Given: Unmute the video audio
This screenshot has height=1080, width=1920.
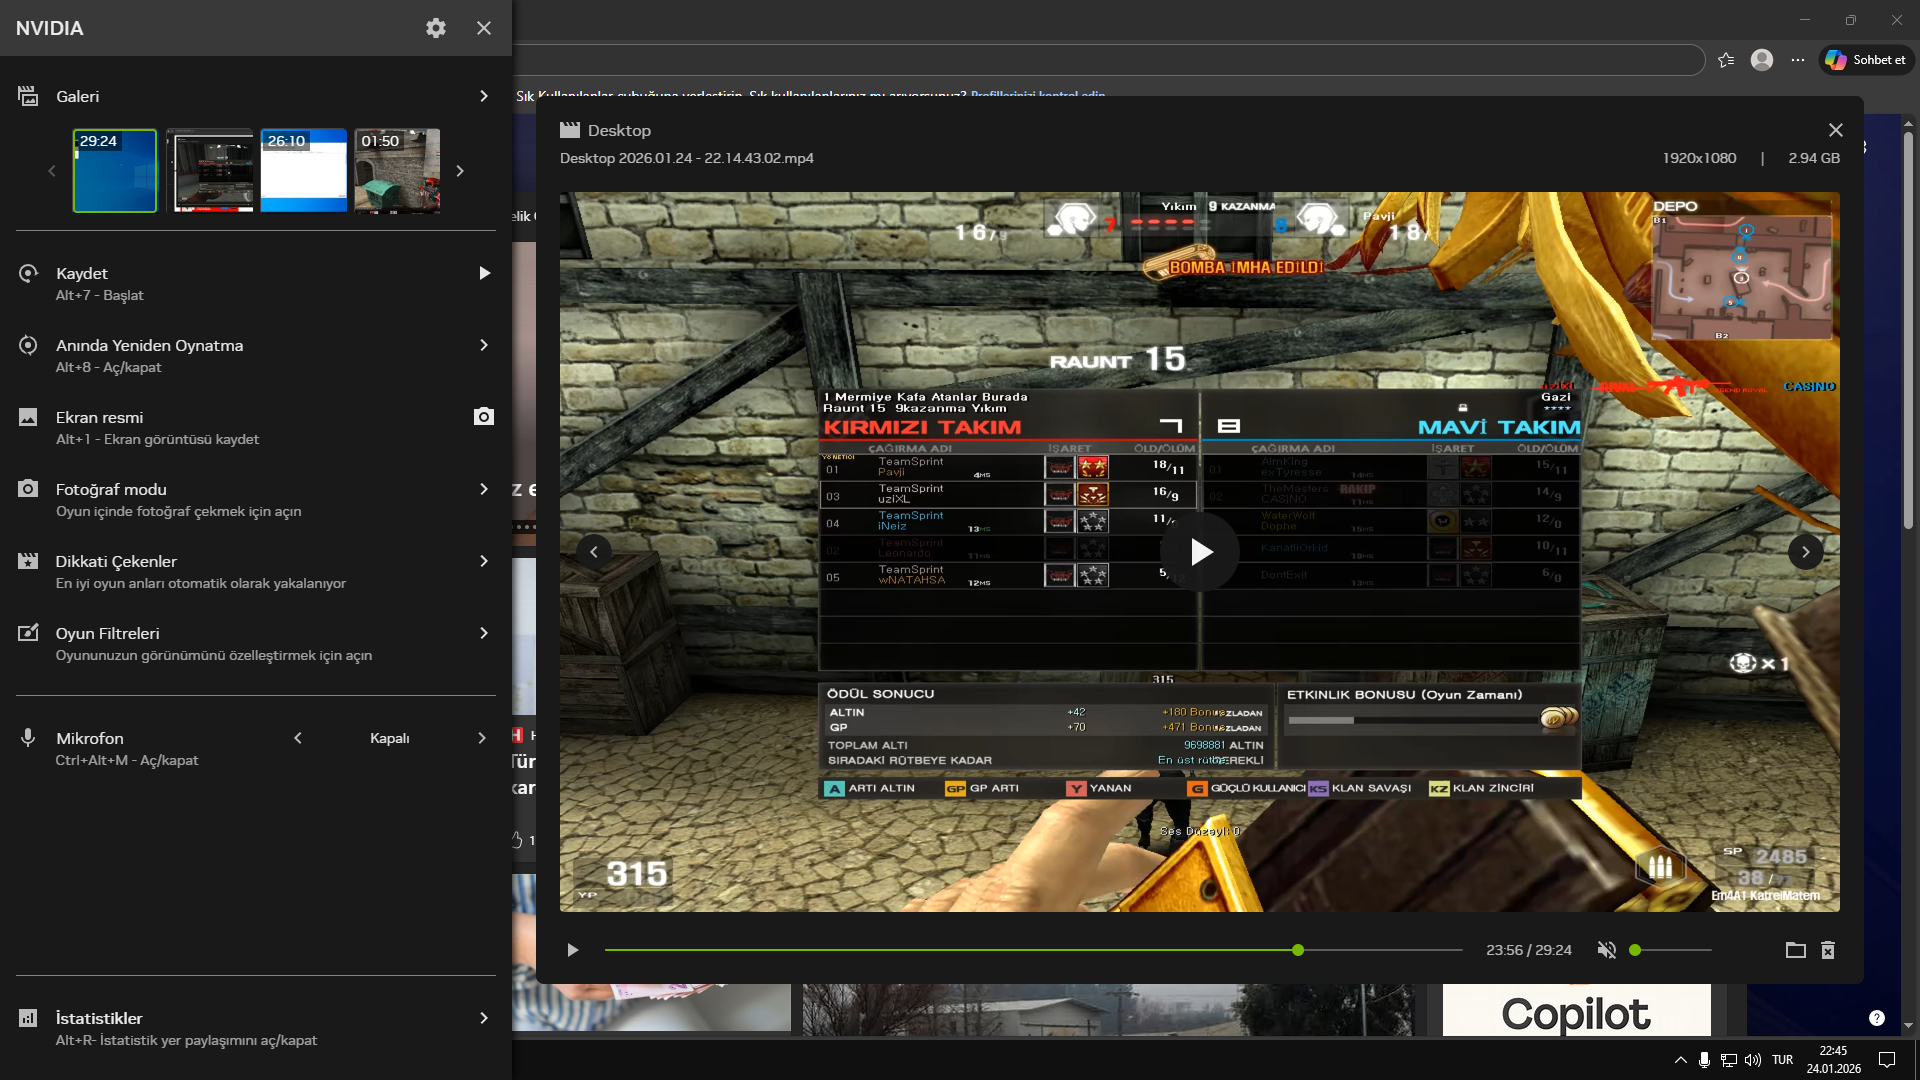Looking at the screenshot, I should [x=1607, y=950].
